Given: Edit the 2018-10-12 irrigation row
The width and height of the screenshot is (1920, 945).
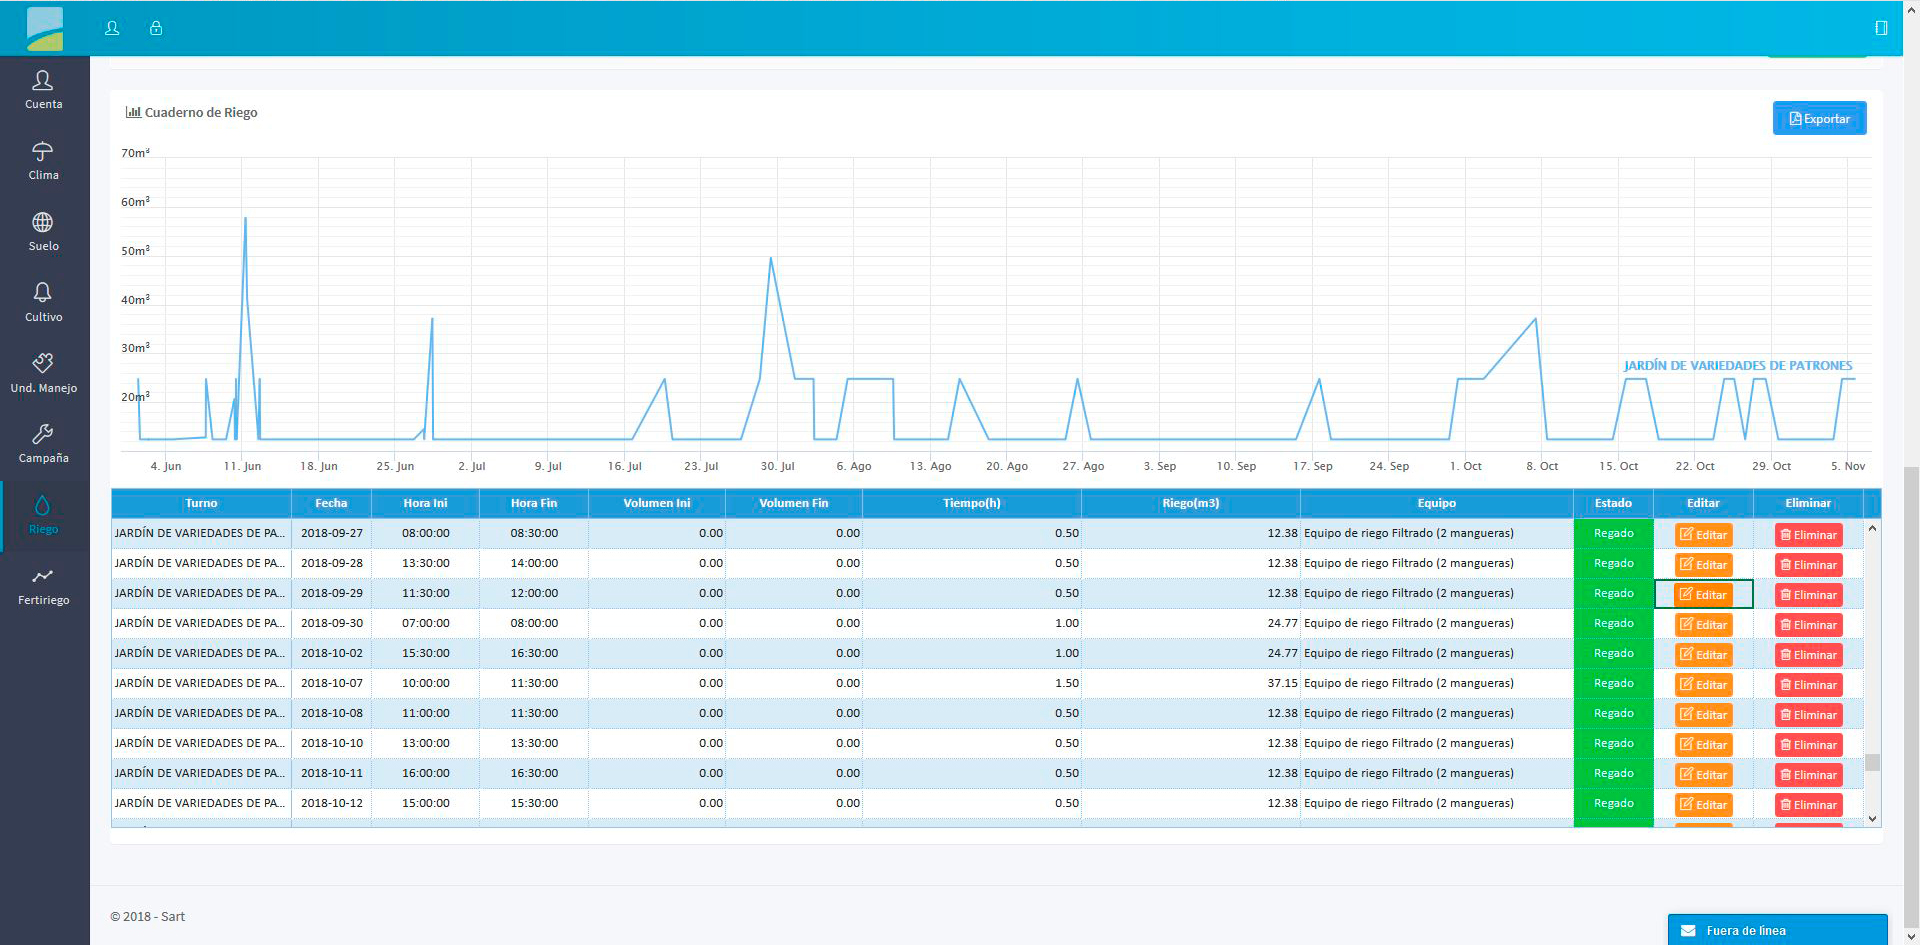Looking at the screenshot, I should pyautogui.click(x=1703, y=805).
